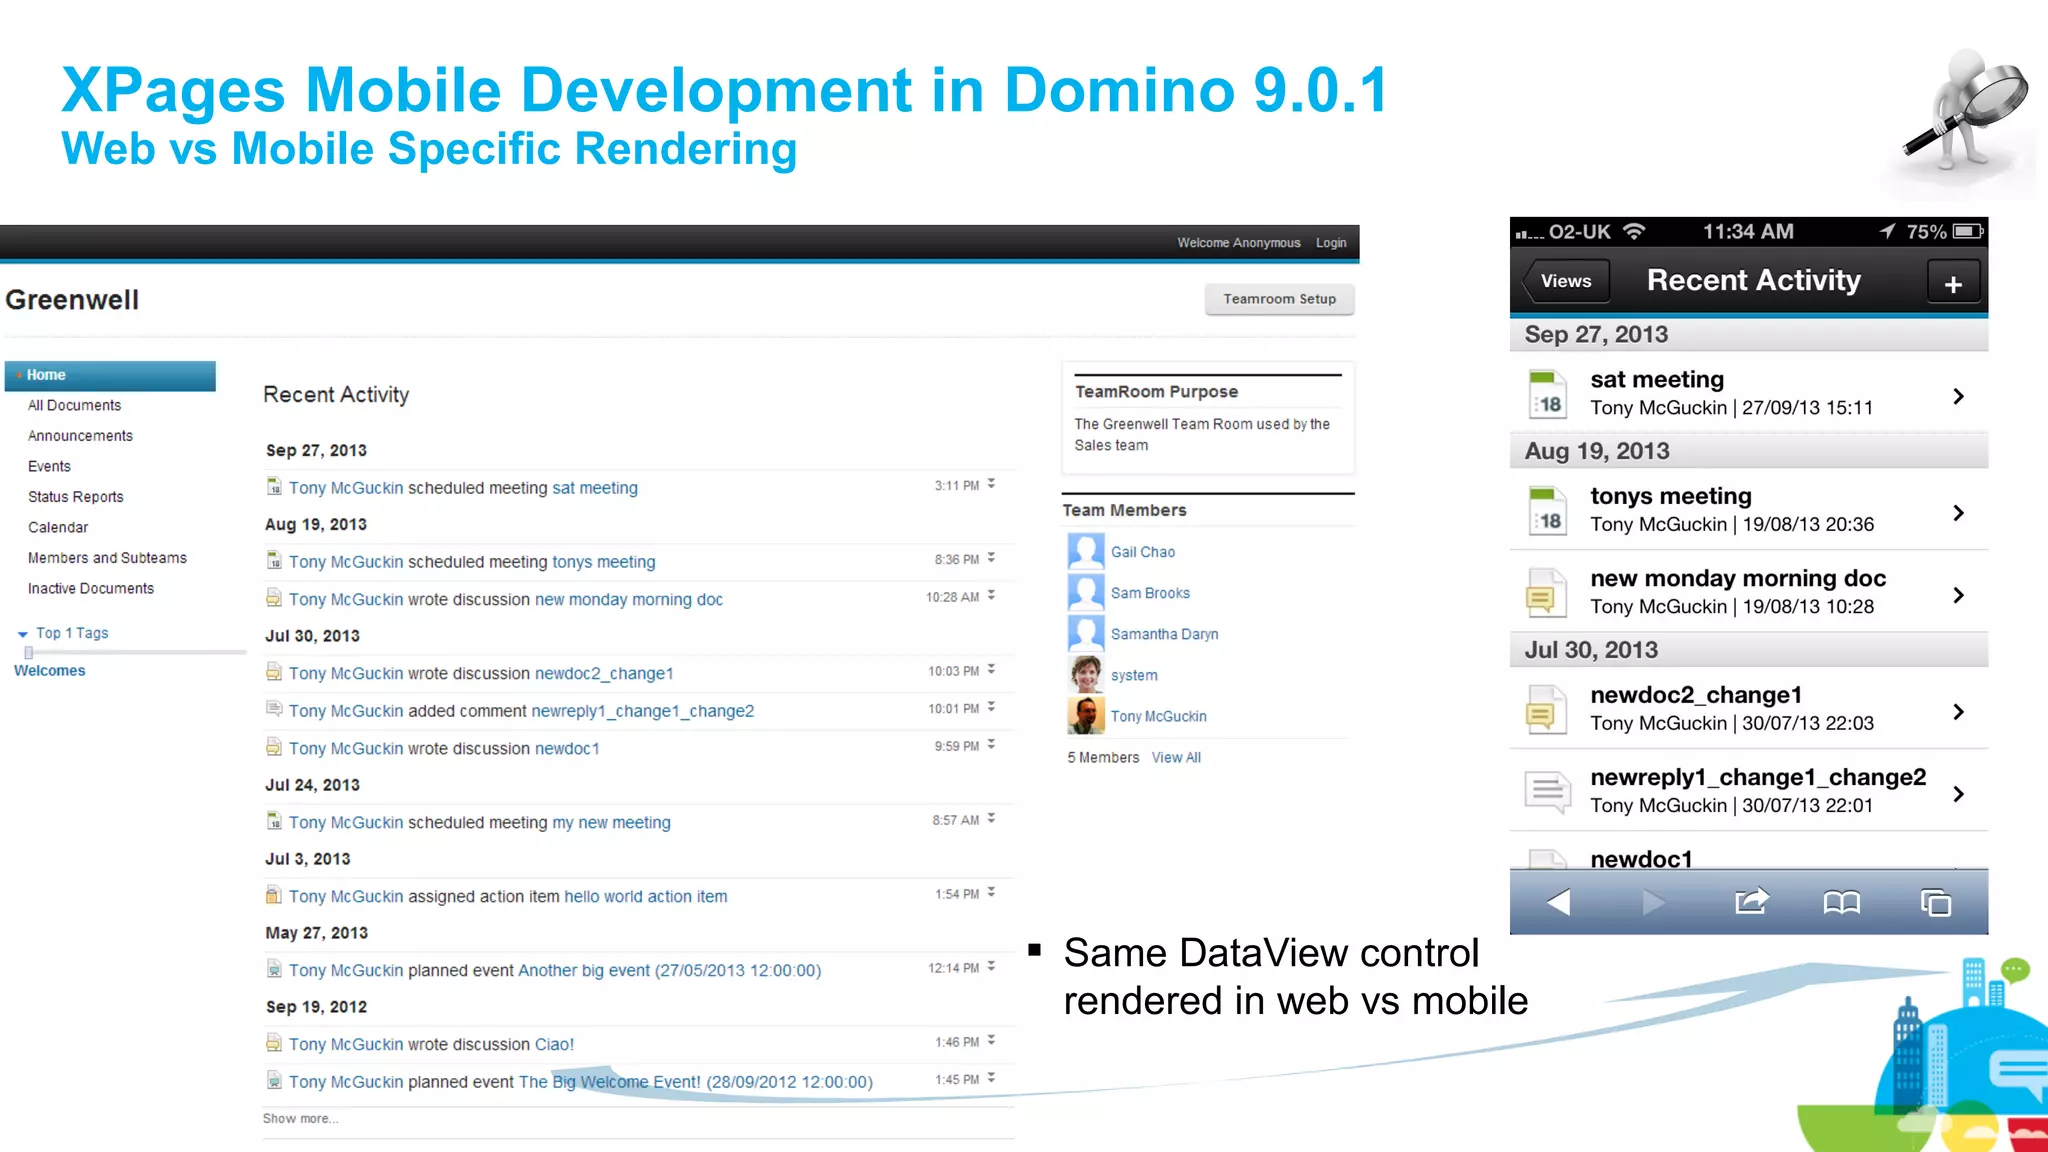The height and width of the screenshot is (1152, 2048).
Task: Expand the 8:36 PM tonys meeting entry
Action: (991, 558)
